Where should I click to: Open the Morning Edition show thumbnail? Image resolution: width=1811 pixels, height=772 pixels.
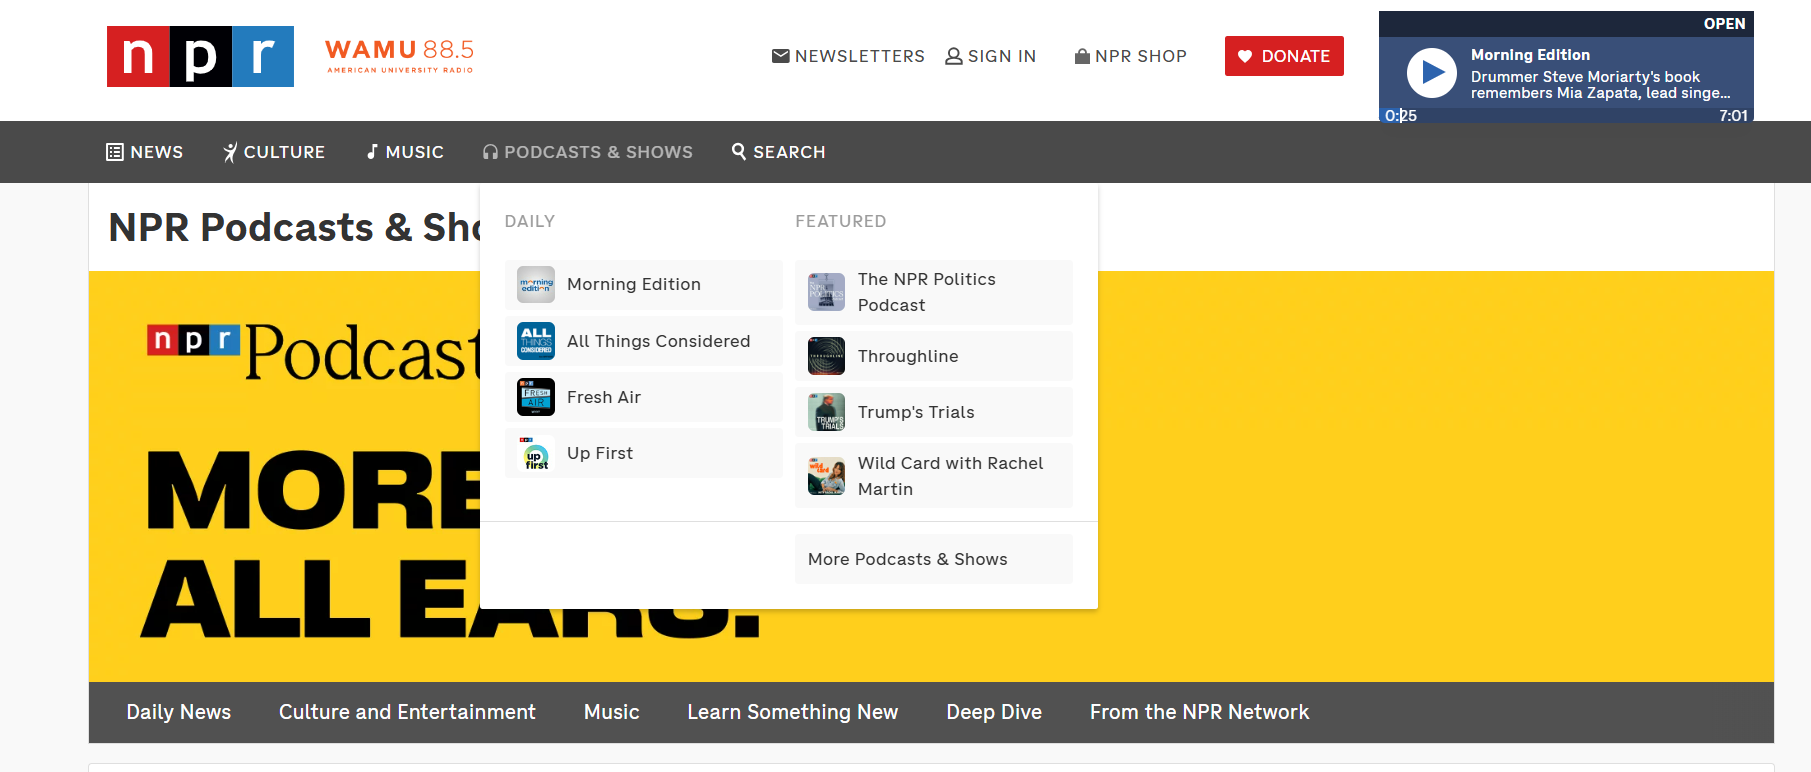coord(536,284)
